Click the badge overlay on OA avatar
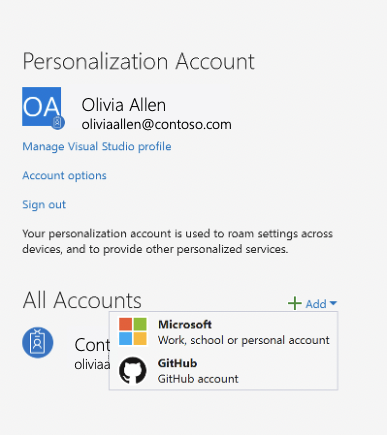This screenshot has width=388, height=436. point(58,122)
